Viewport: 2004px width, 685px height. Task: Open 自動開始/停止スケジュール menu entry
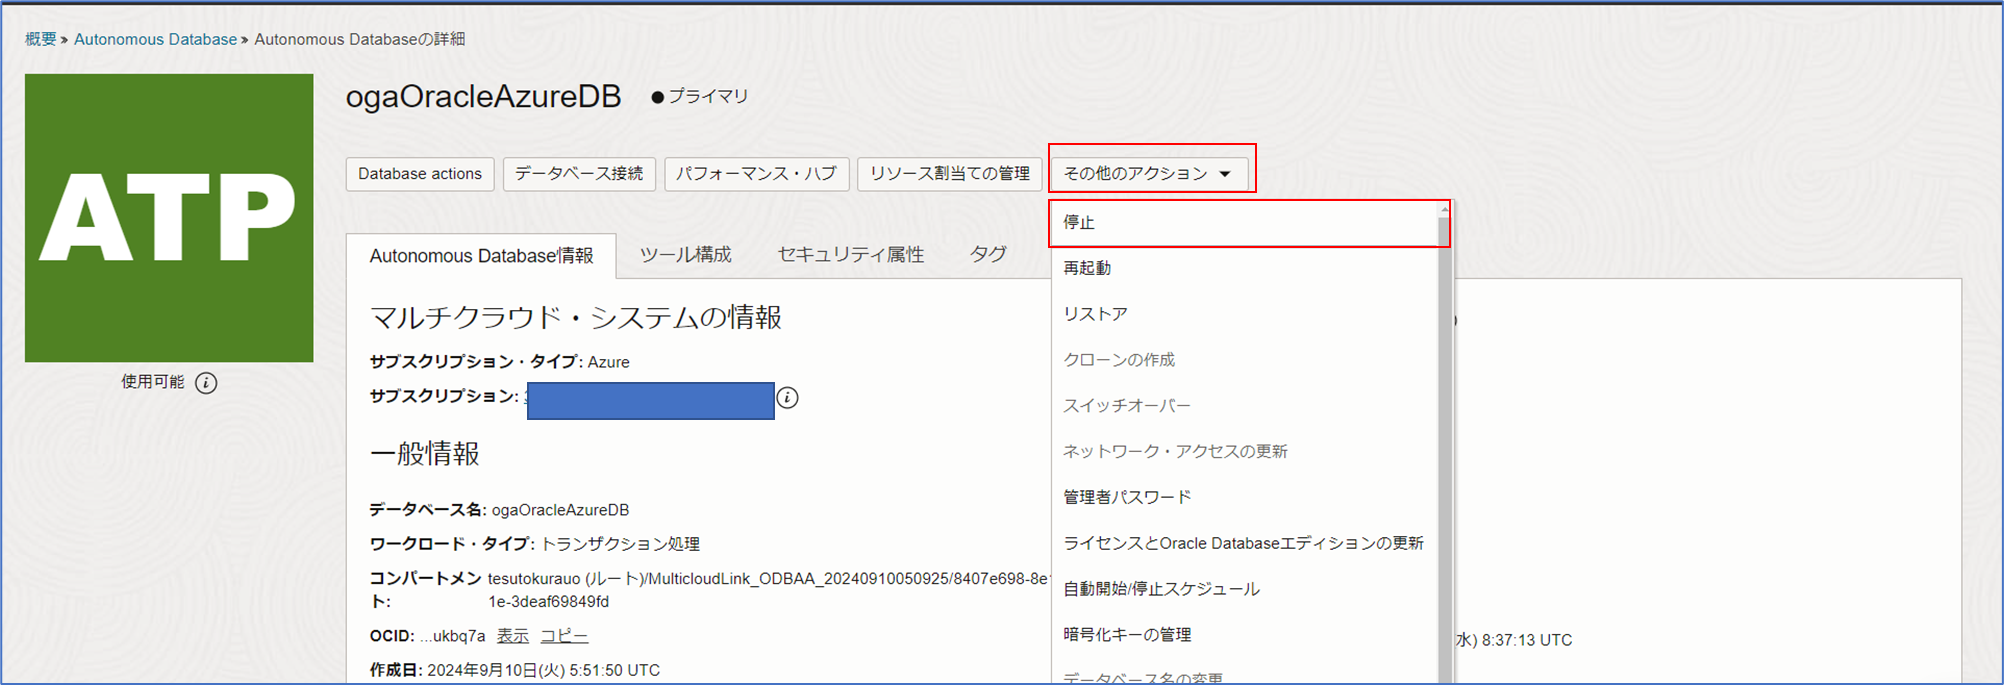1244,589
